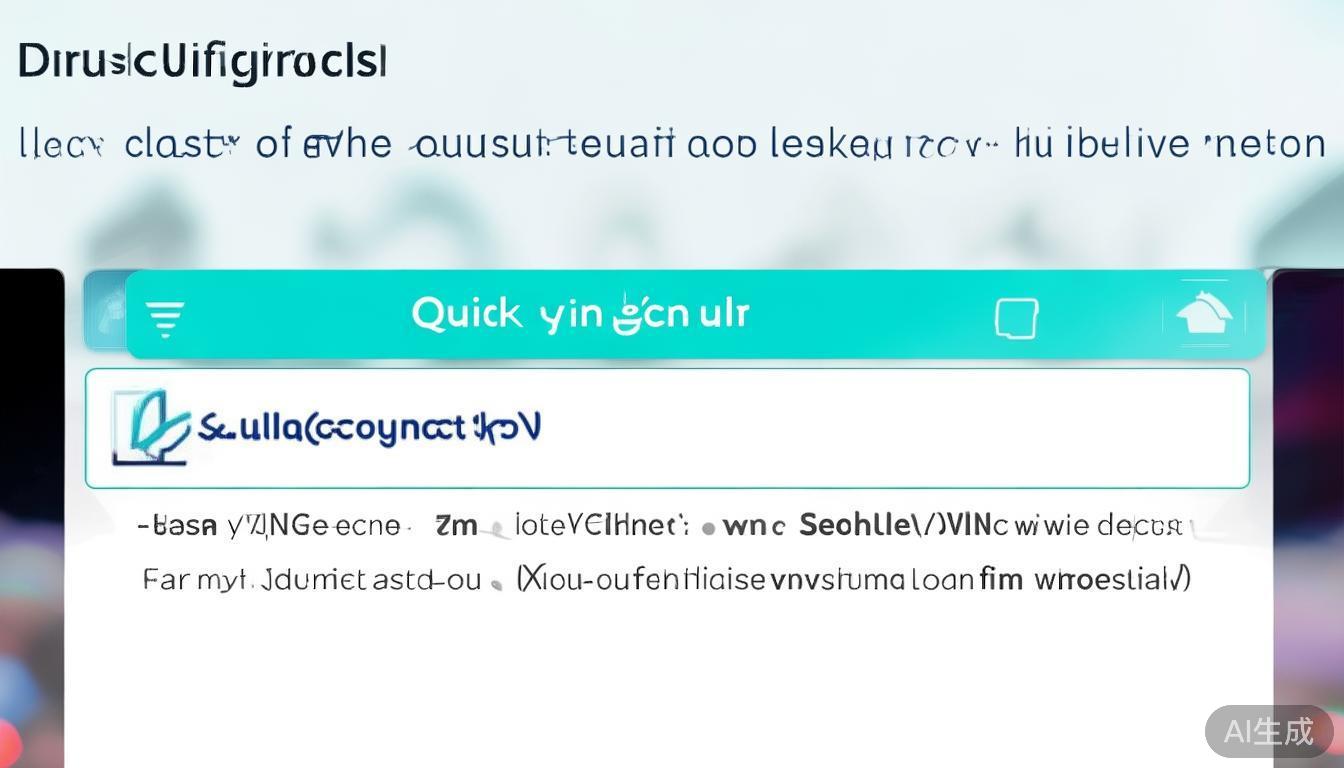Viewport: 1344px width, 768px height.
Task: Click the rounded square icon in teal bar
Action: click(1016, 319)
